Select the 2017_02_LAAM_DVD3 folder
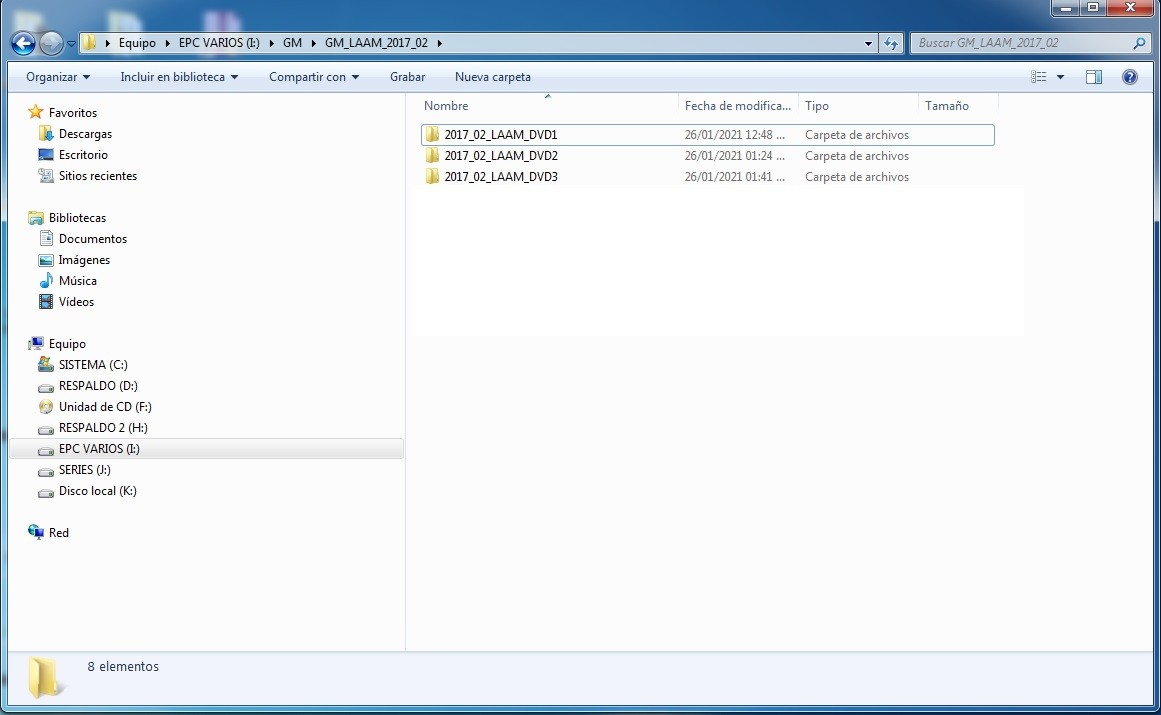Viewport: 1161px width, 715px height. tap(500, 177)
